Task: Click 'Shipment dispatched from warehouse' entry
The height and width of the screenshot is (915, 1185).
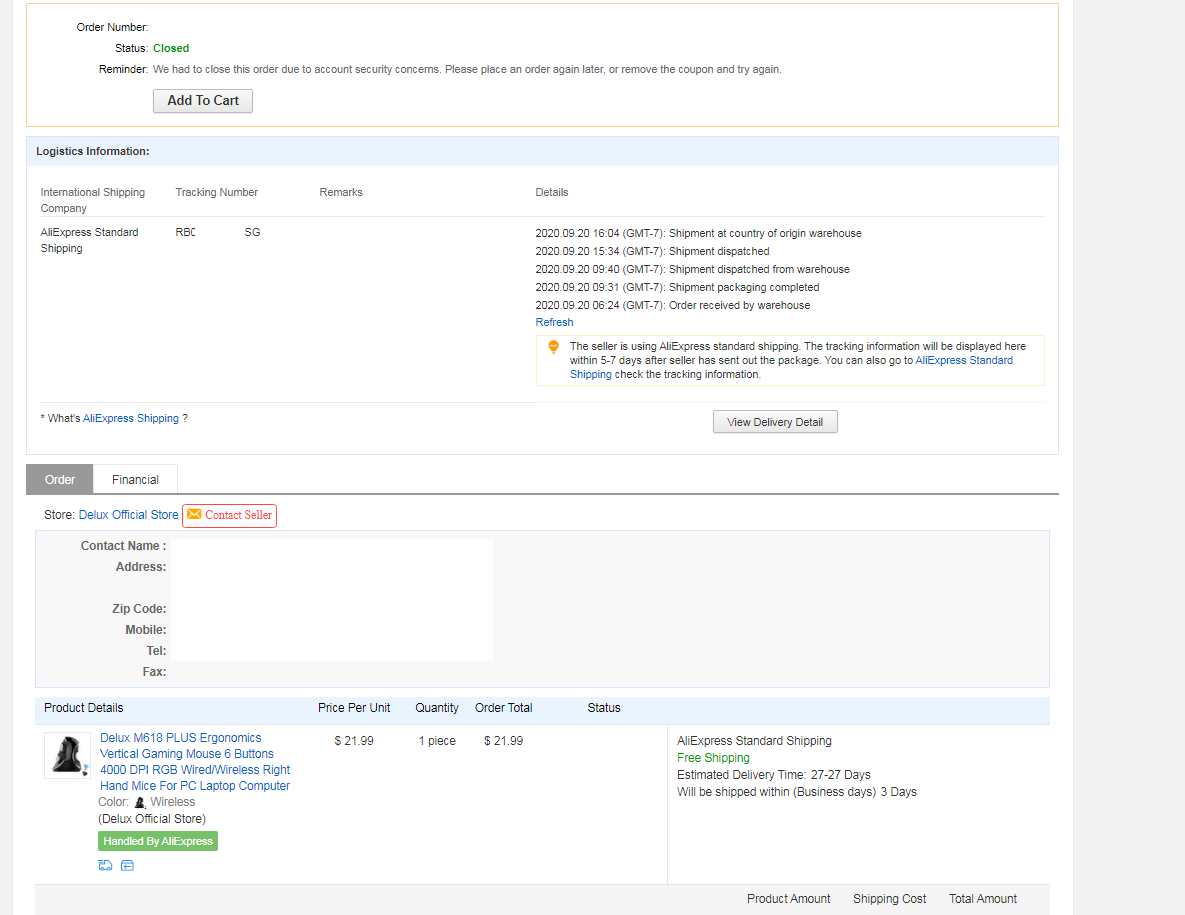Action: pyautogui.click(x=692, y=270)
